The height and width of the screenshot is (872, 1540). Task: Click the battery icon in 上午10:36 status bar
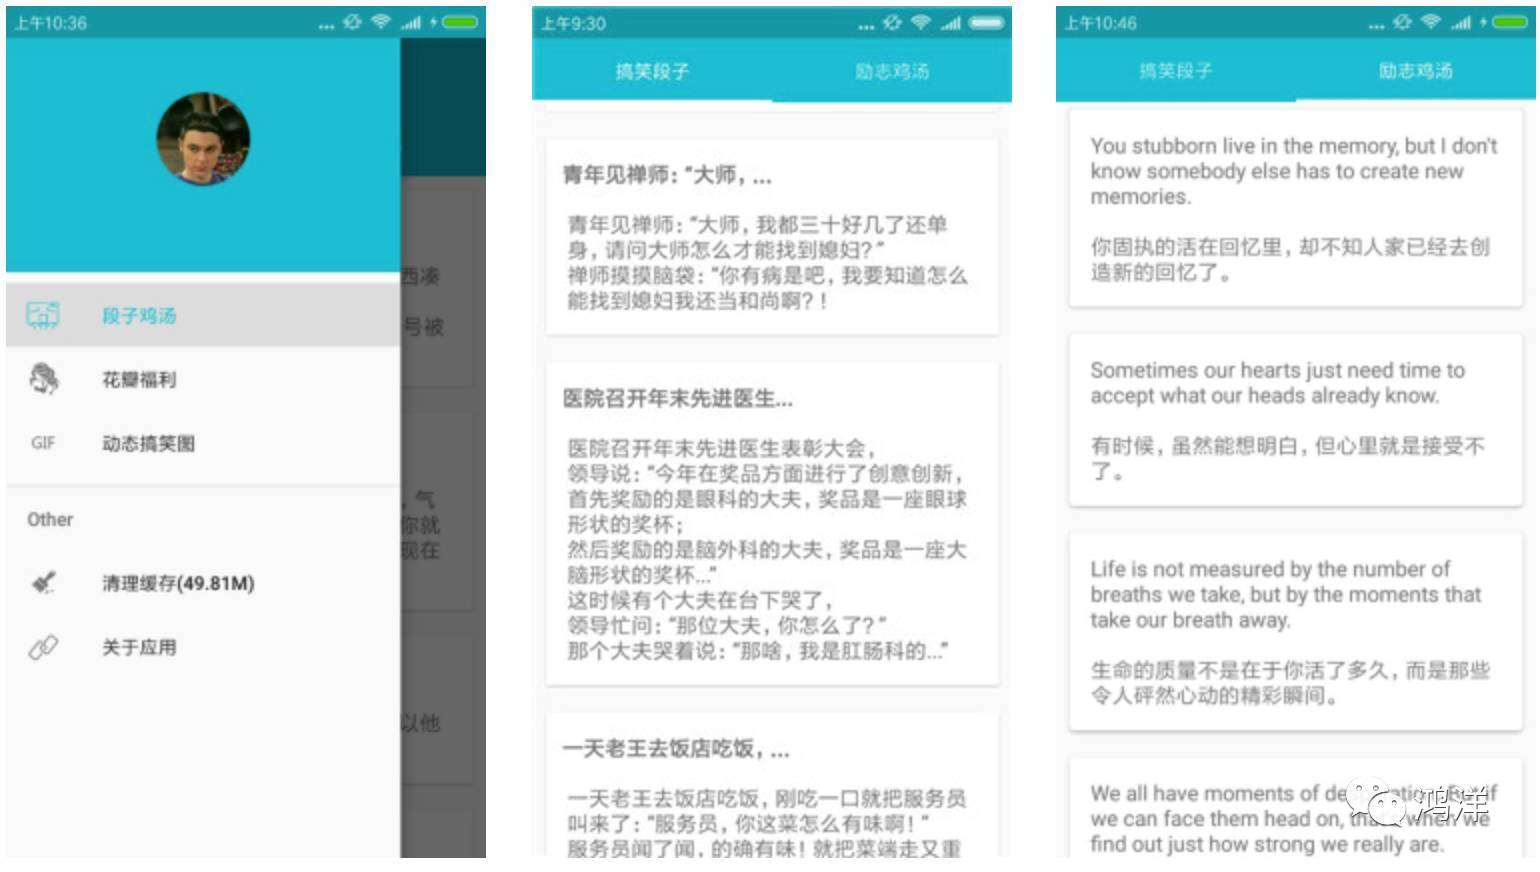click(x=460, y=22)
